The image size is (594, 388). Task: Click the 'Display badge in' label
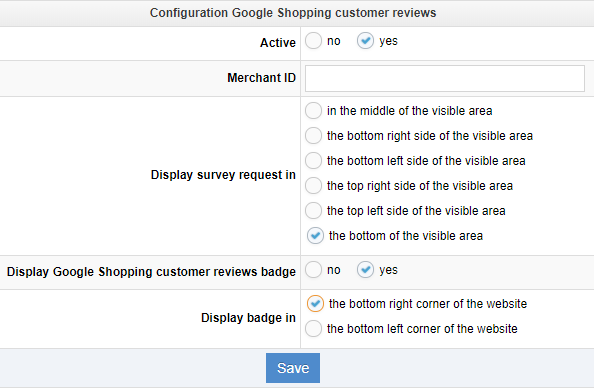(x=248, y=318)
